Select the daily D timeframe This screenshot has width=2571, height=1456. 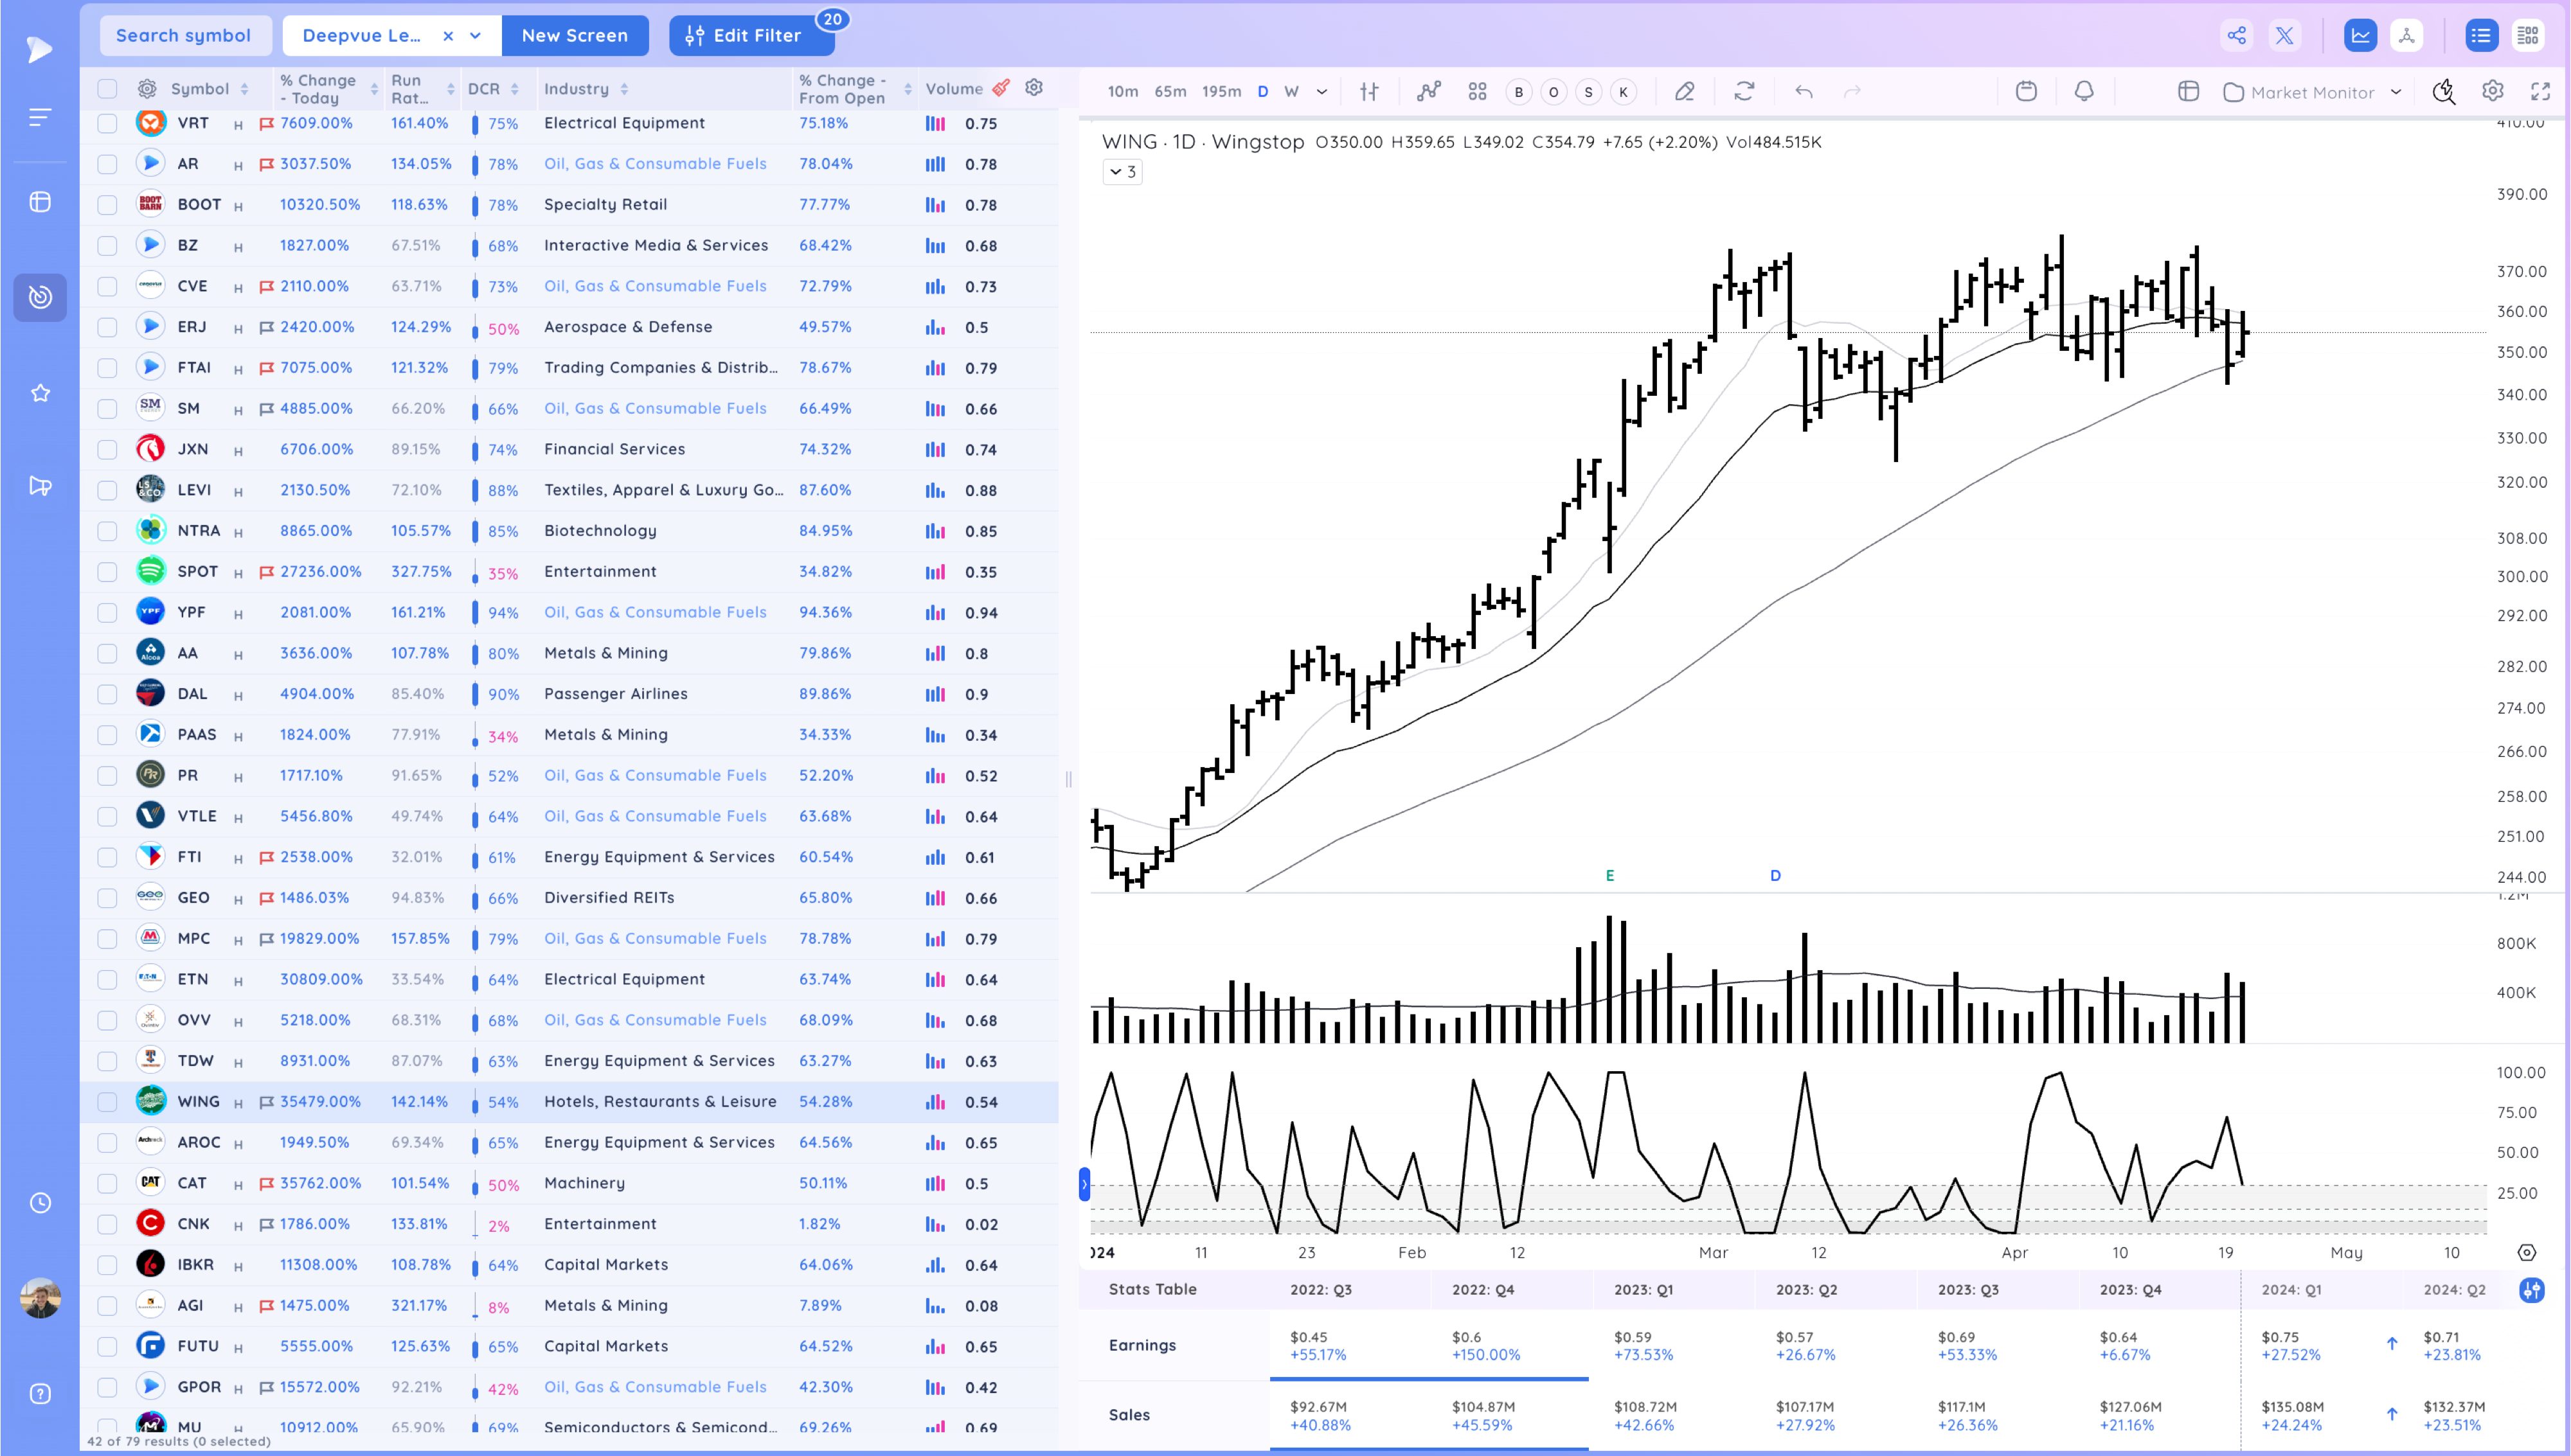tap(1263, 91)
